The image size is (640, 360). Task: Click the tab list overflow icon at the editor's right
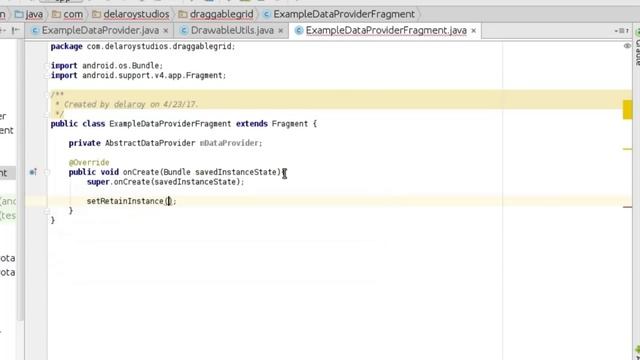622,31
